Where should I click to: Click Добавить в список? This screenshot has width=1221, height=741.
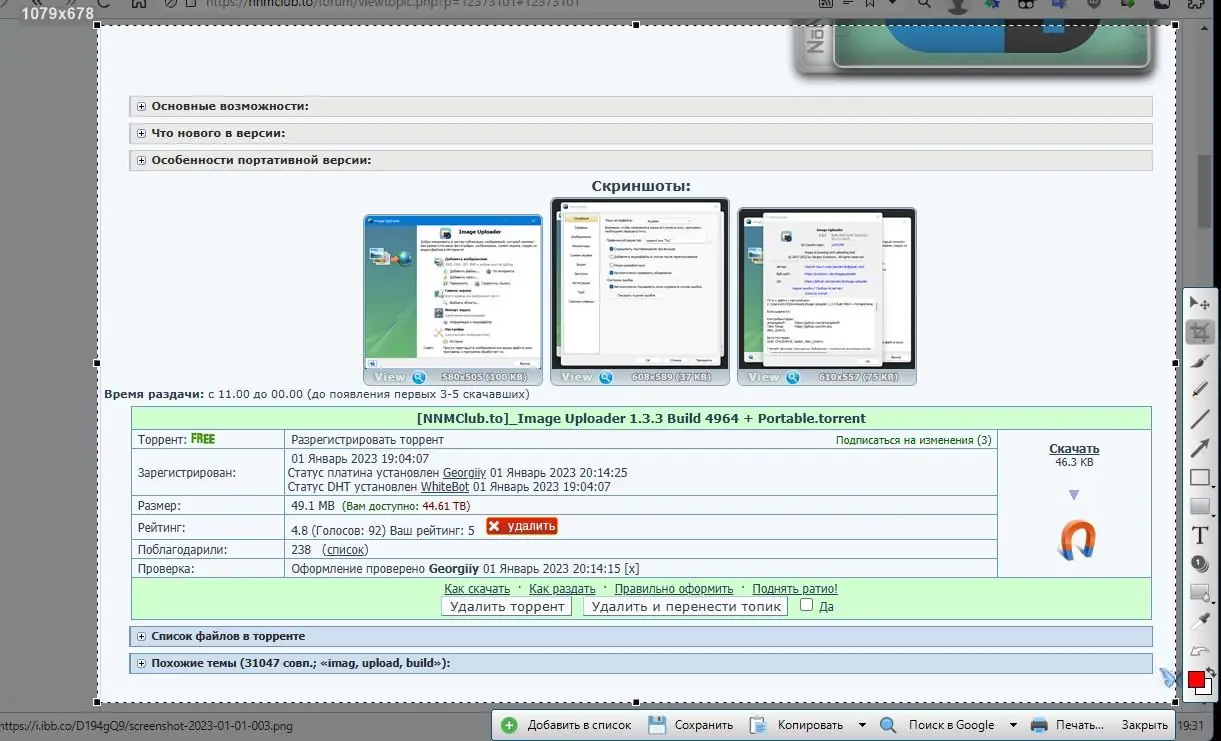pyautogui.click(x=566, y=725)
